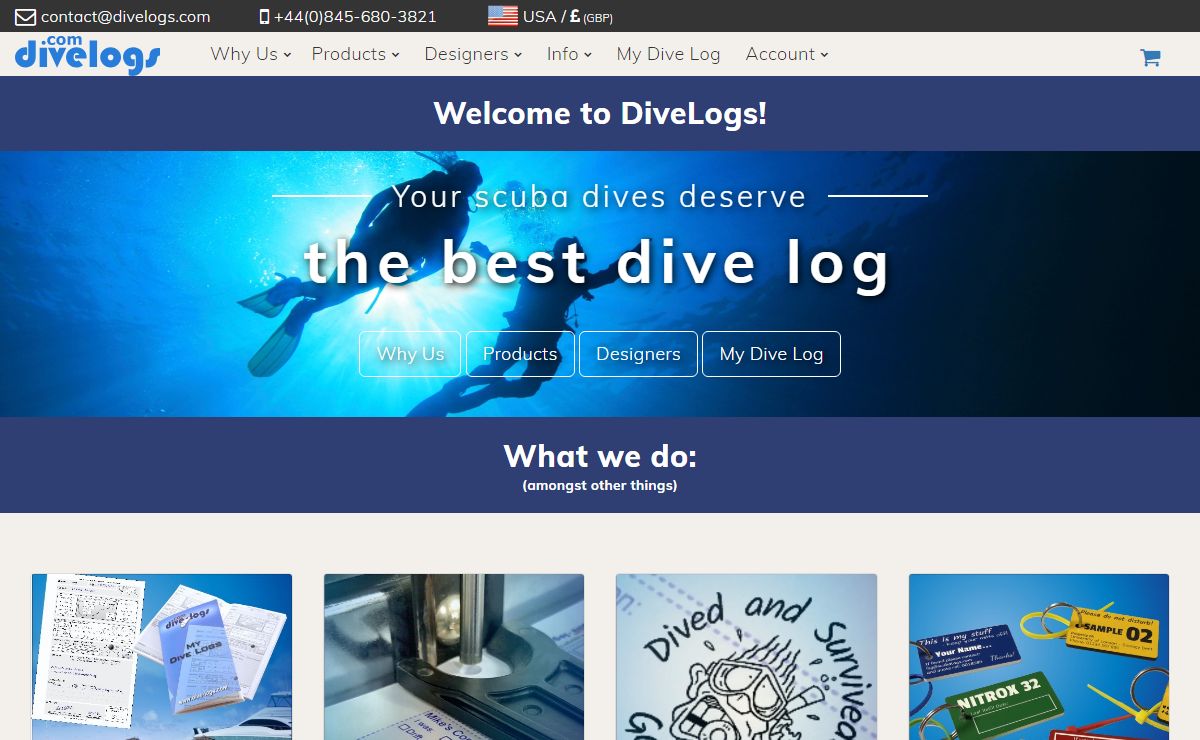The height and width of the screenshot is (740, 1200).
Task: Open the hole punch machine thumbnail
Action: click(x=454, y=657)
